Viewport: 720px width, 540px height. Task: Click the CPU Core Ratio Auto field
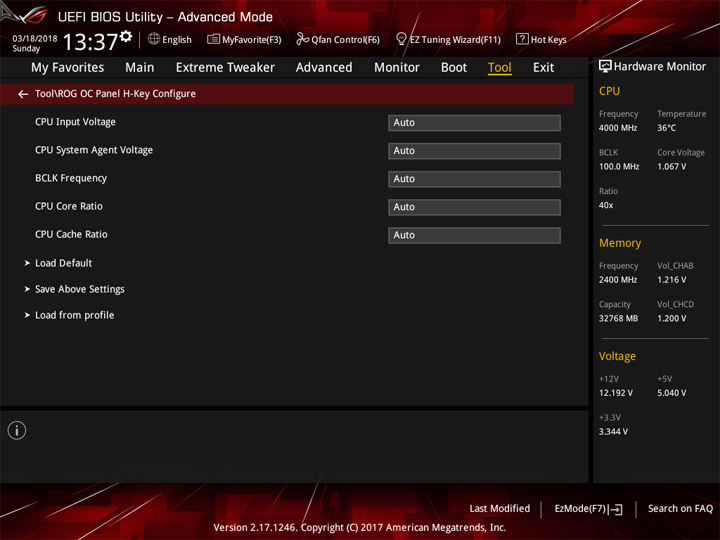pyautogui.click(x=474, y=207)
